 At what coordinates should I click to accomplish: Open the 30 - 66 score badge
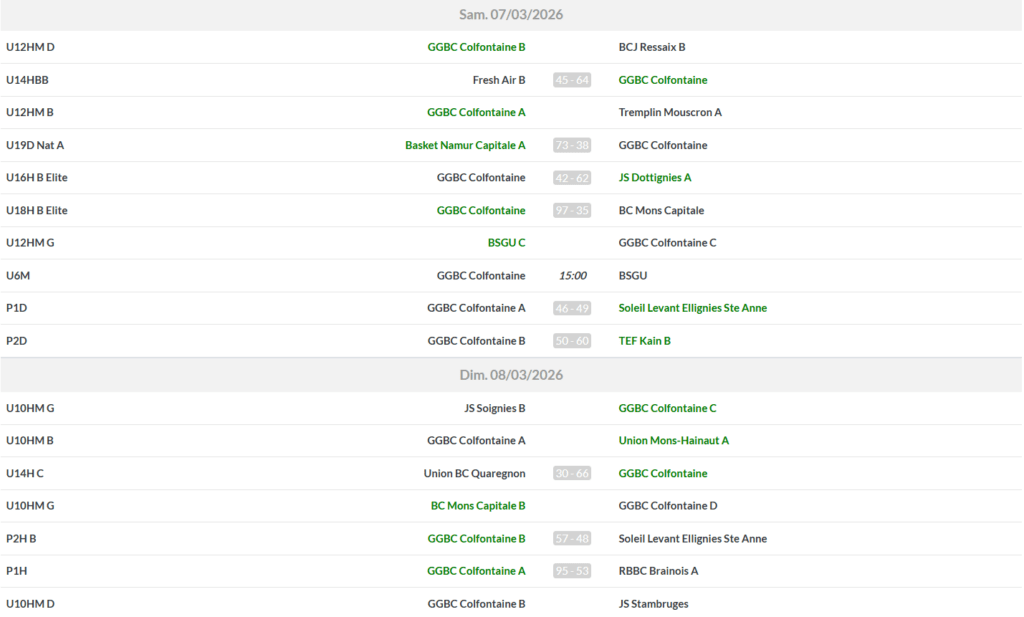click(x=572, y=473)
